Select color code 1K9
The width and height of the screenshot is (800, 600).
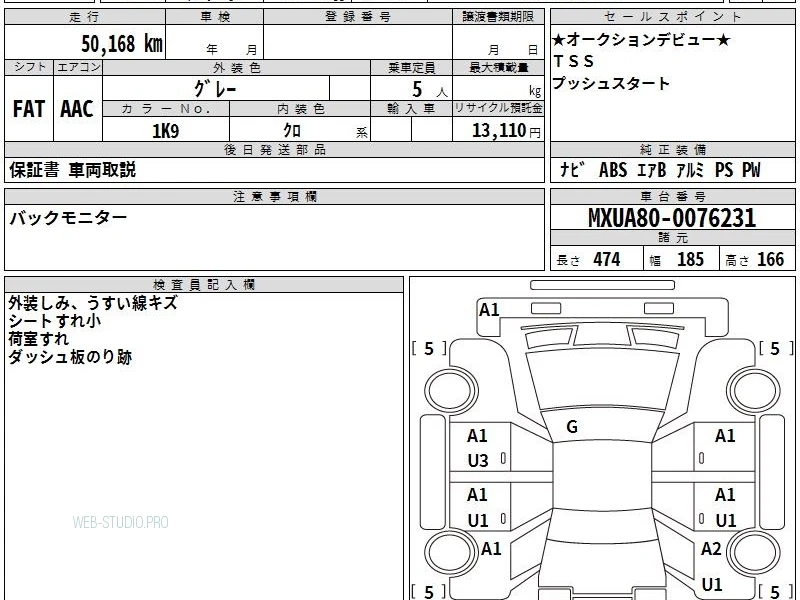click(166, 131)
